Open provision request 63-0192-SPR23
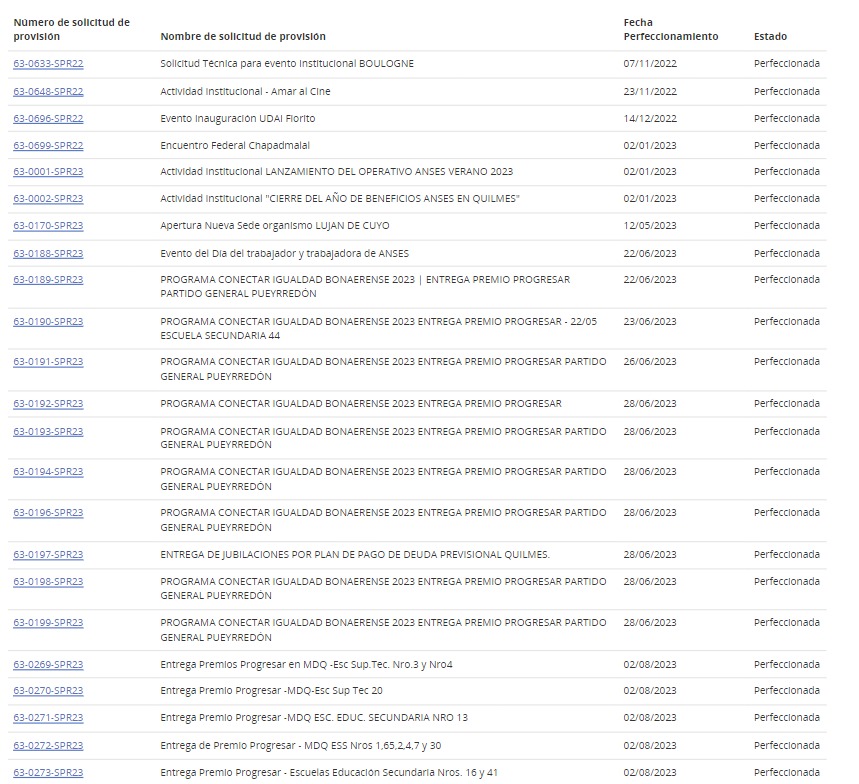 (48, 404)
